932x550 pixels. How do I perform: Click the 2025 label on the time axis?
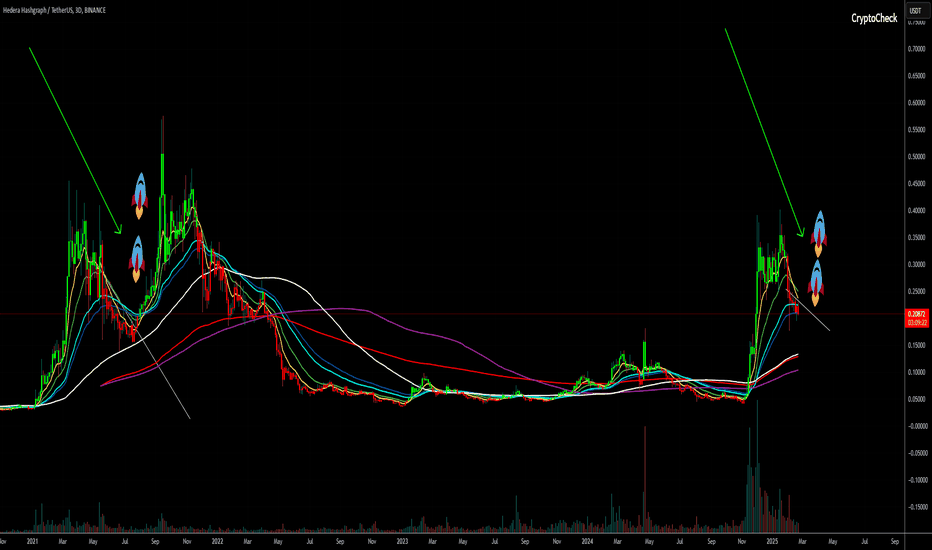772,542
